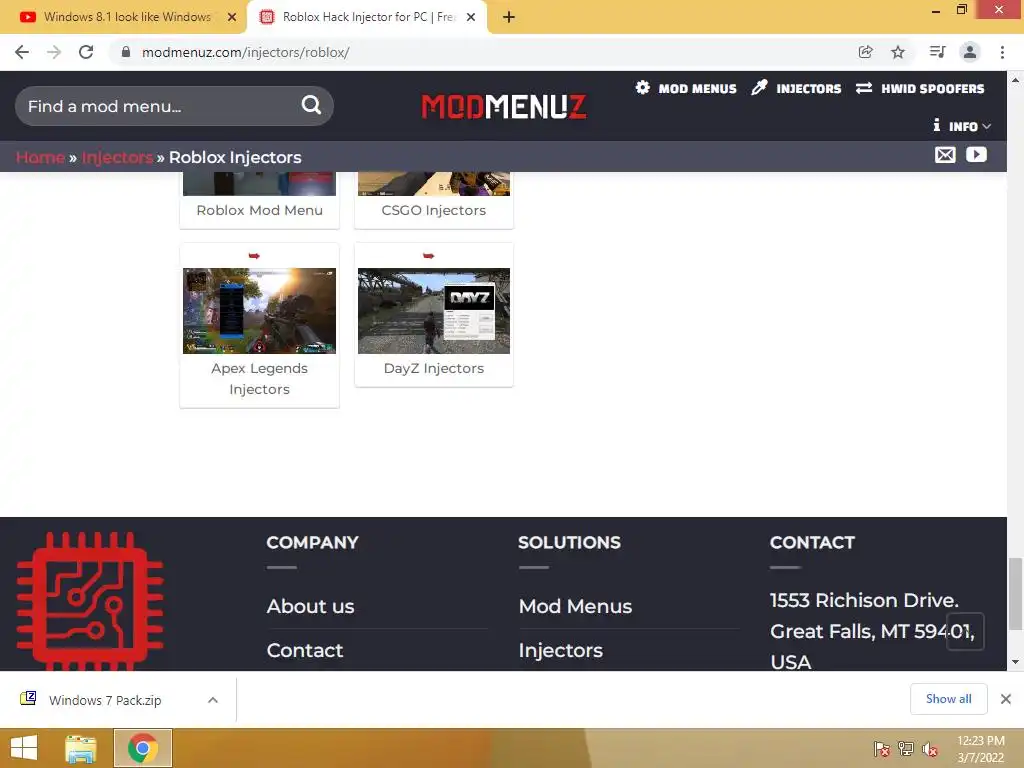The width and height of the screenshot is (1024, 768).
Task: Click scrollbar down arrow
Action: pyautogui.click(x=1015, y=662)
